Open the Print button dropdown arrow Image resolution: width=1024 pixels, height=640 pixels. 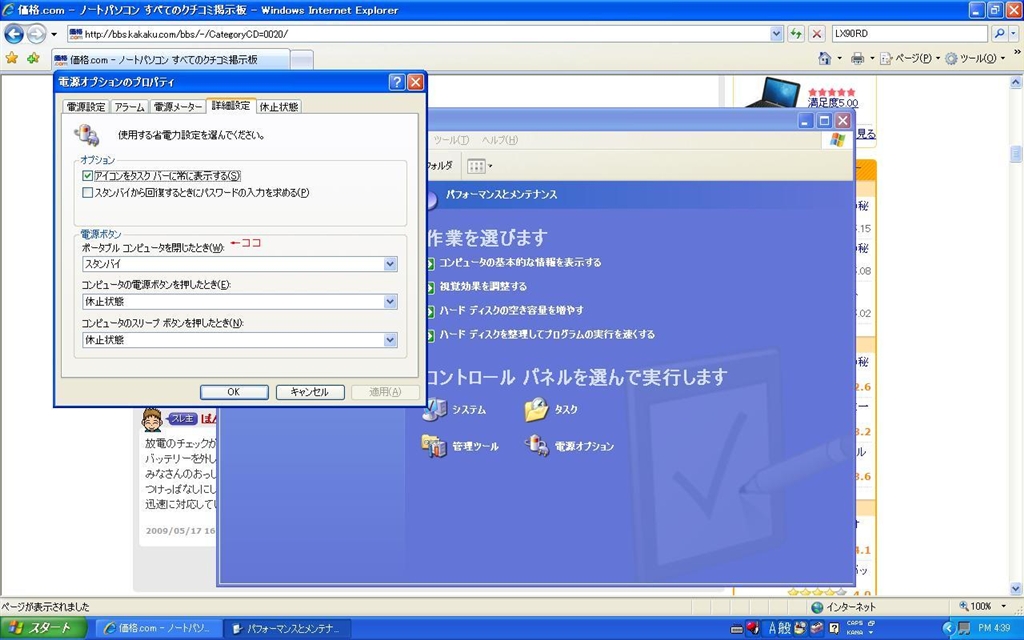[872, 59]
